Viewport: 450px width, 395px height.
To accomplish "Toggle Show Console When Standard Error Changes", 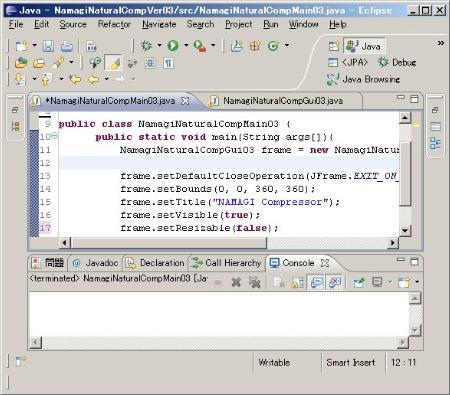I will tap(335, 282).
